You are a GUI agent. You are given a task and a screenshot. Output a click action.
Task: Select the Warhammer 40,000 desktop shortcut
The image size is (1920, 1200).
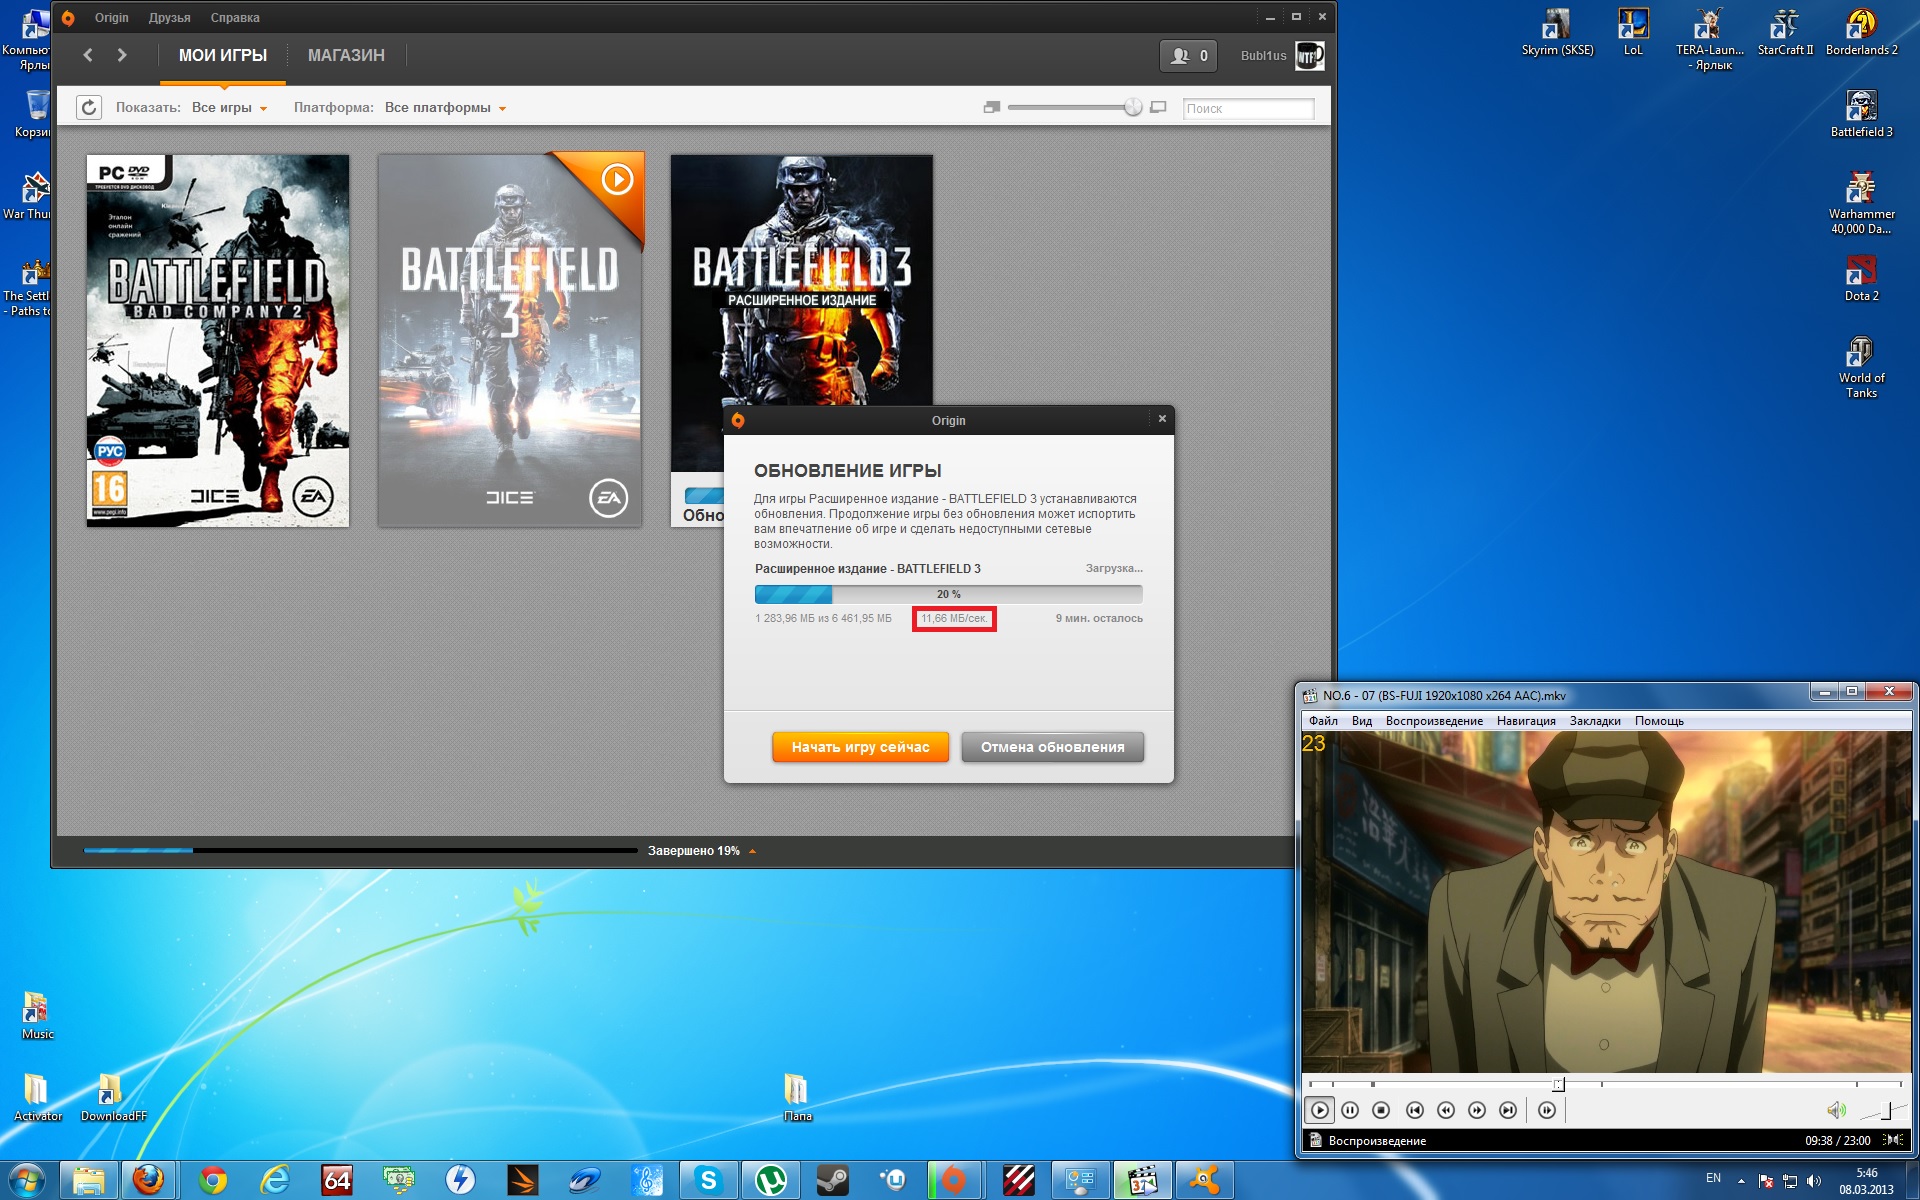click(1861, 204)
